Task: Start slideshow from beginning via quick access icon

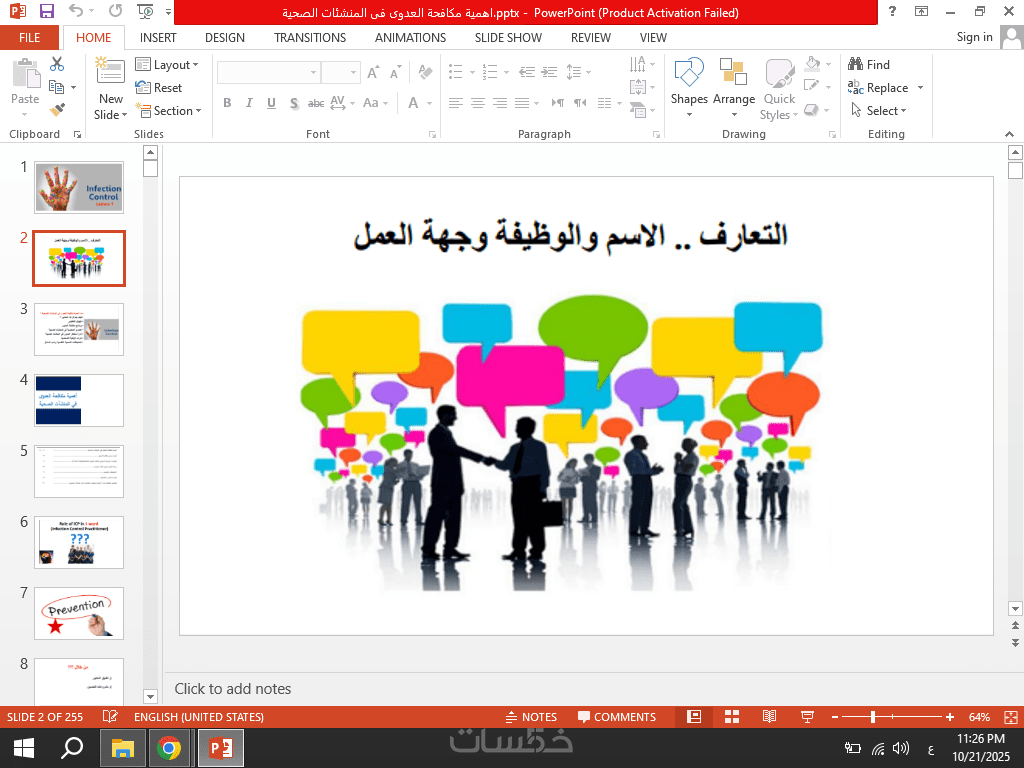Action: coord(145,11)
